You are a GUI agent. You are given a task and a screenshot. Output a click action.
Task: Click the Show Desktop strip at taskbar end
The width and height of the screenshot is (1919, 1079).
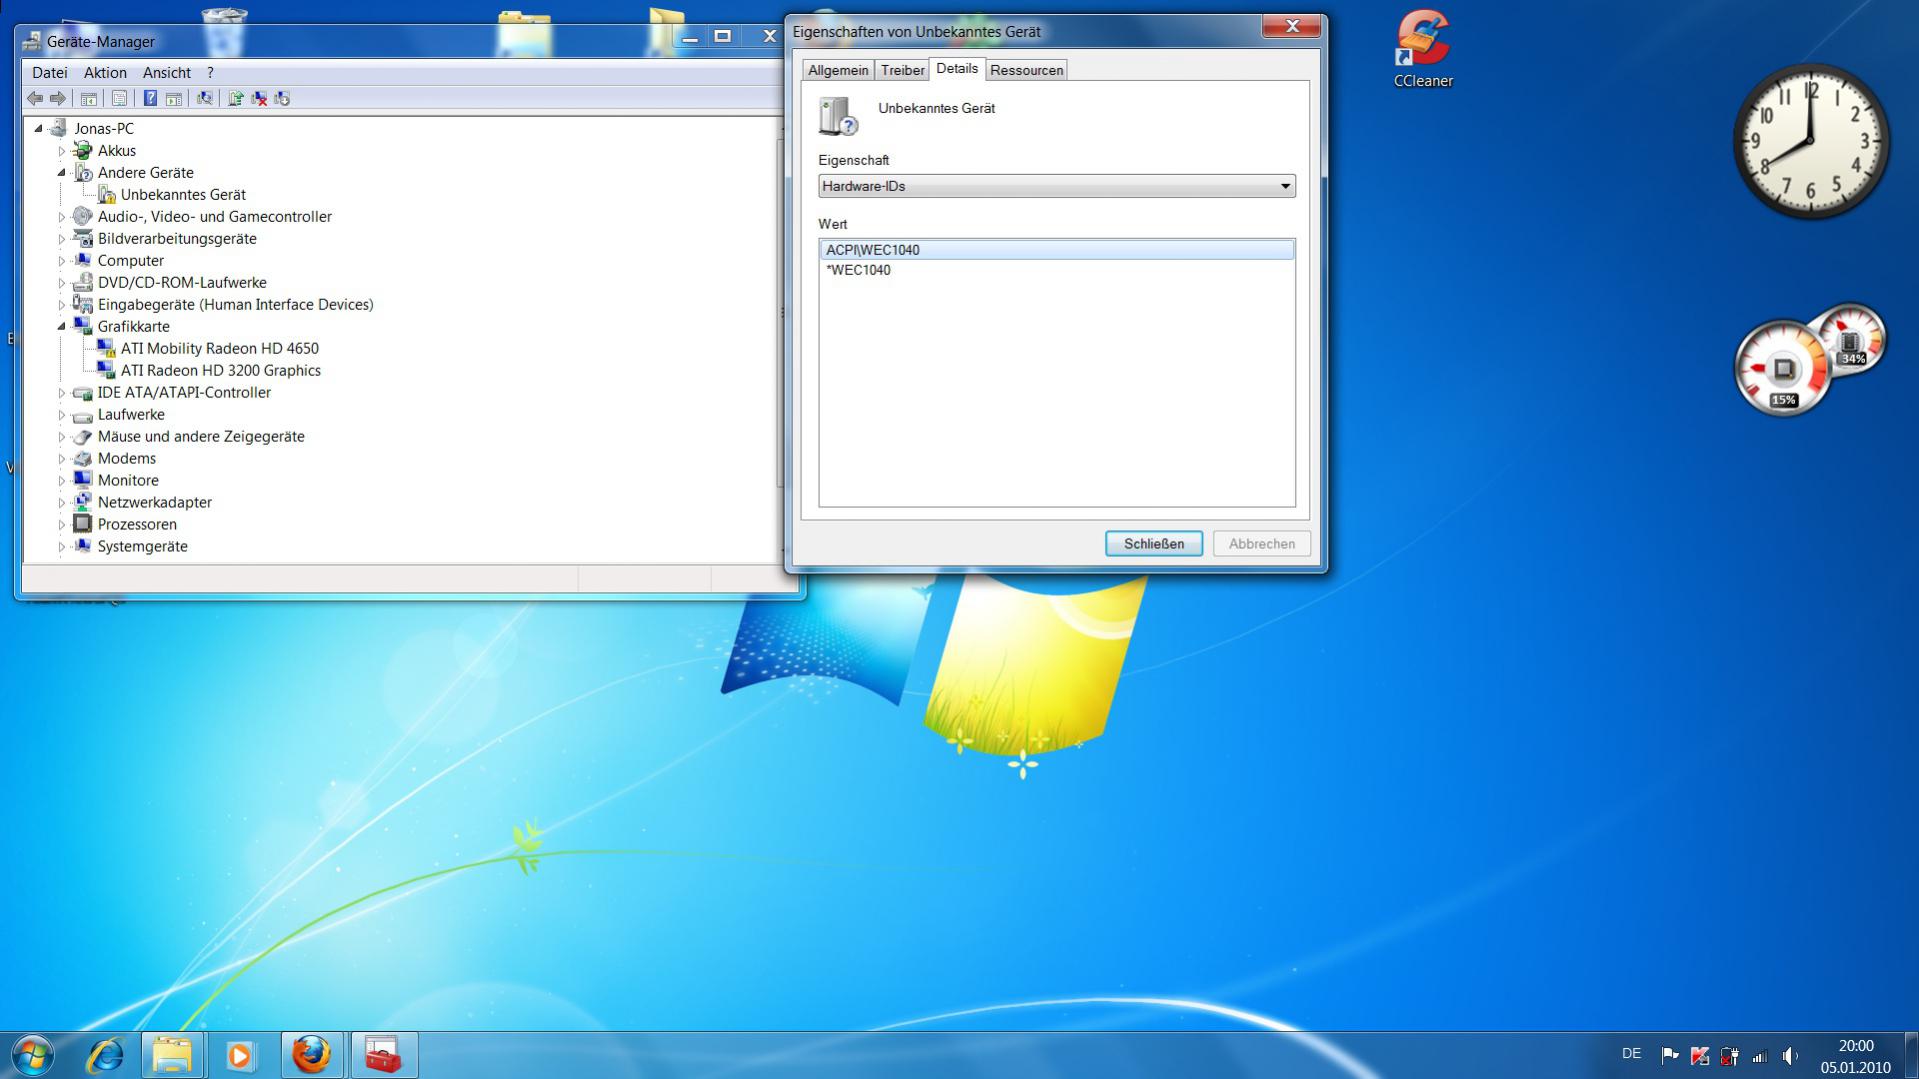click(x=1911, y=1055)
